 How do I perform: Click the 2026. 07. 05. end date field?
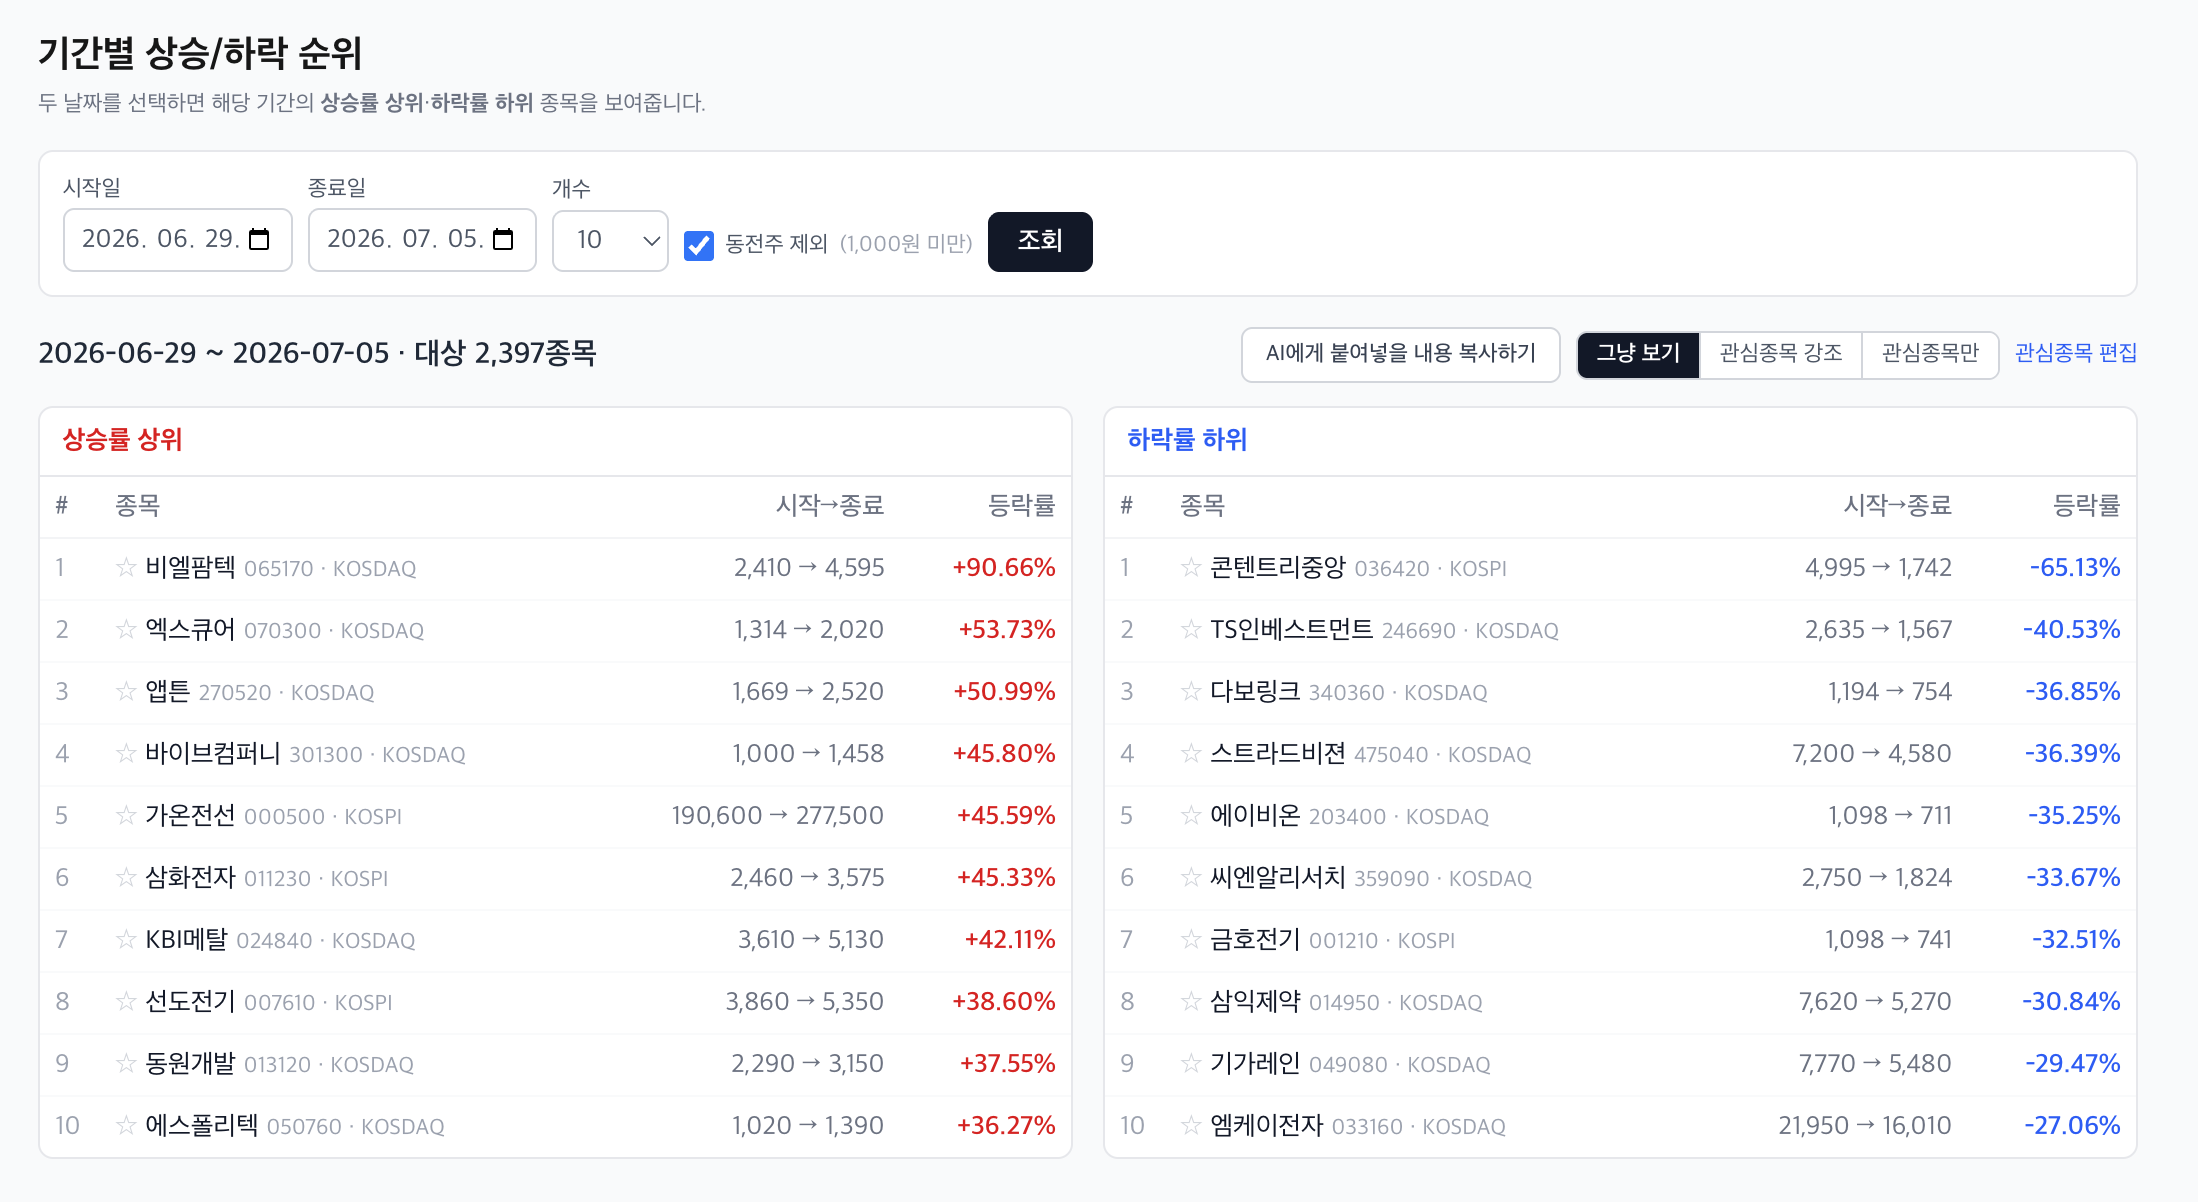(422, 240)
